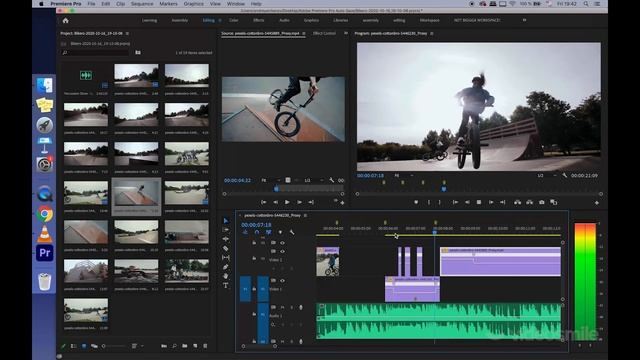Toggle lock on Video 1 track
The image size is (640, 360).
[x=254, y=289]
